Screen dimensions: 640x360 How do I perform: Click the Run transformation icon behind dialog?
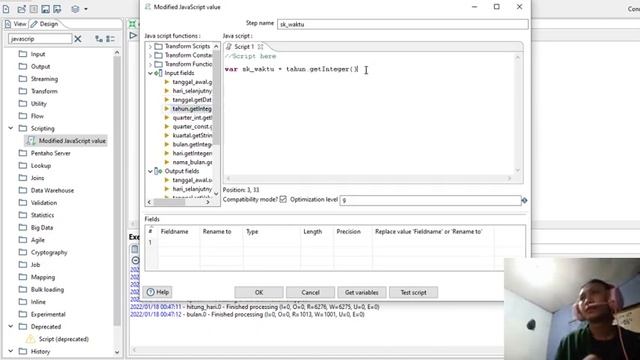click(133, 36)
